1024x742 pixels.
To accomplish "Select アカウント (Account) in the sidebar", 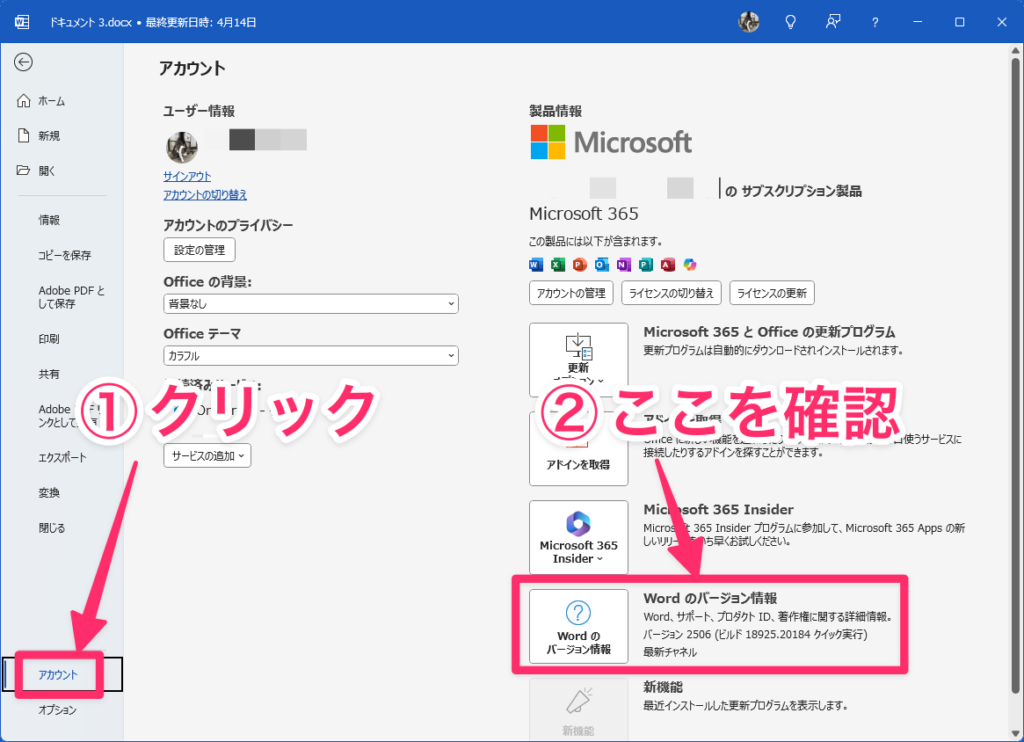I will [x=62, y=675].
